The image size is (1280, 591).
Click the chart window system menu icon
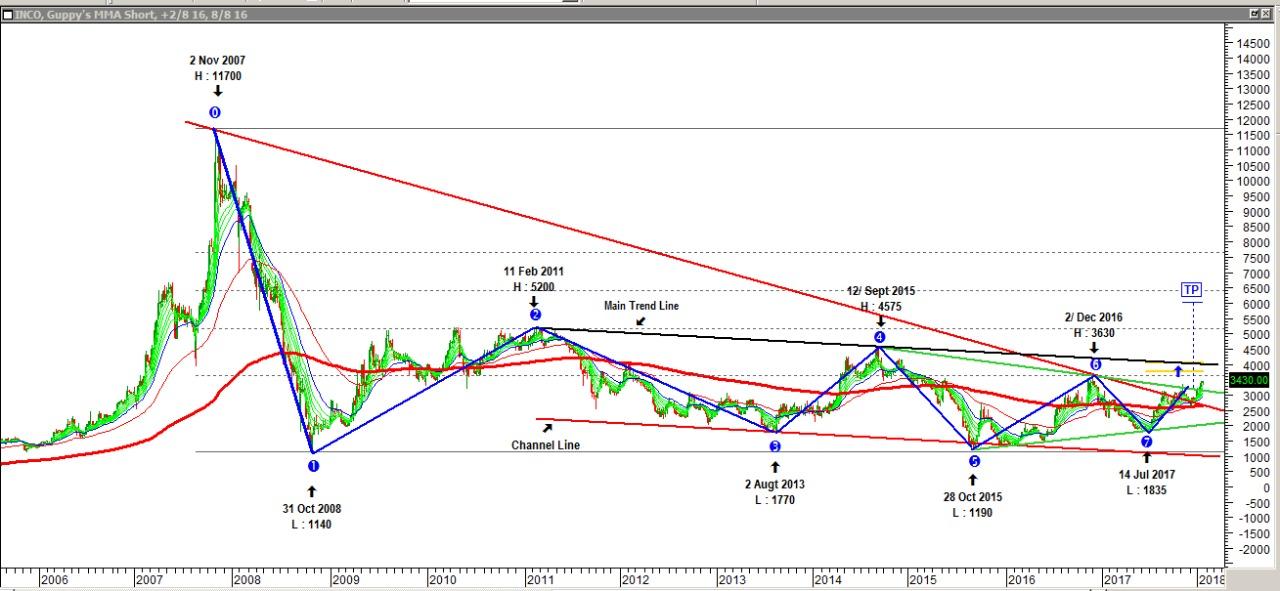tap(7, 13)
